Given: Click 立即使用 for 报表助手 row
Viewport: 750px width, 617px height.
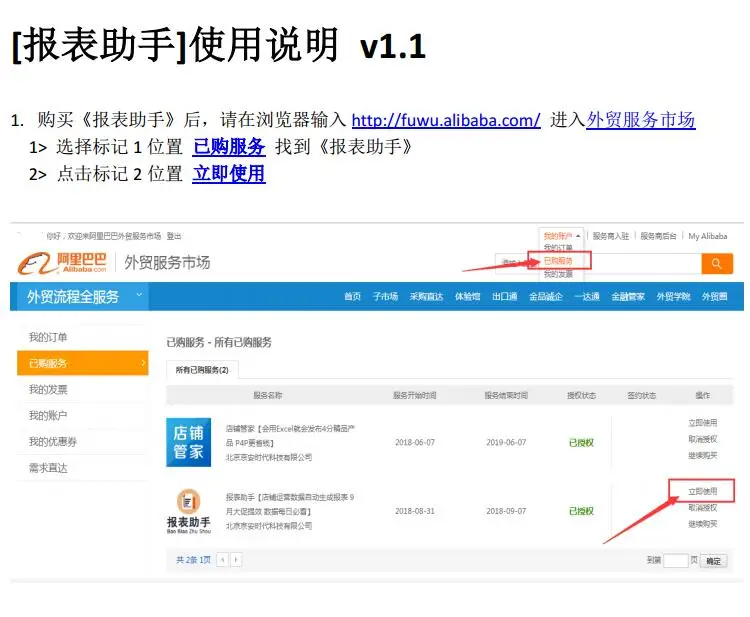Looking at the screenshot, I should [703, 491].
